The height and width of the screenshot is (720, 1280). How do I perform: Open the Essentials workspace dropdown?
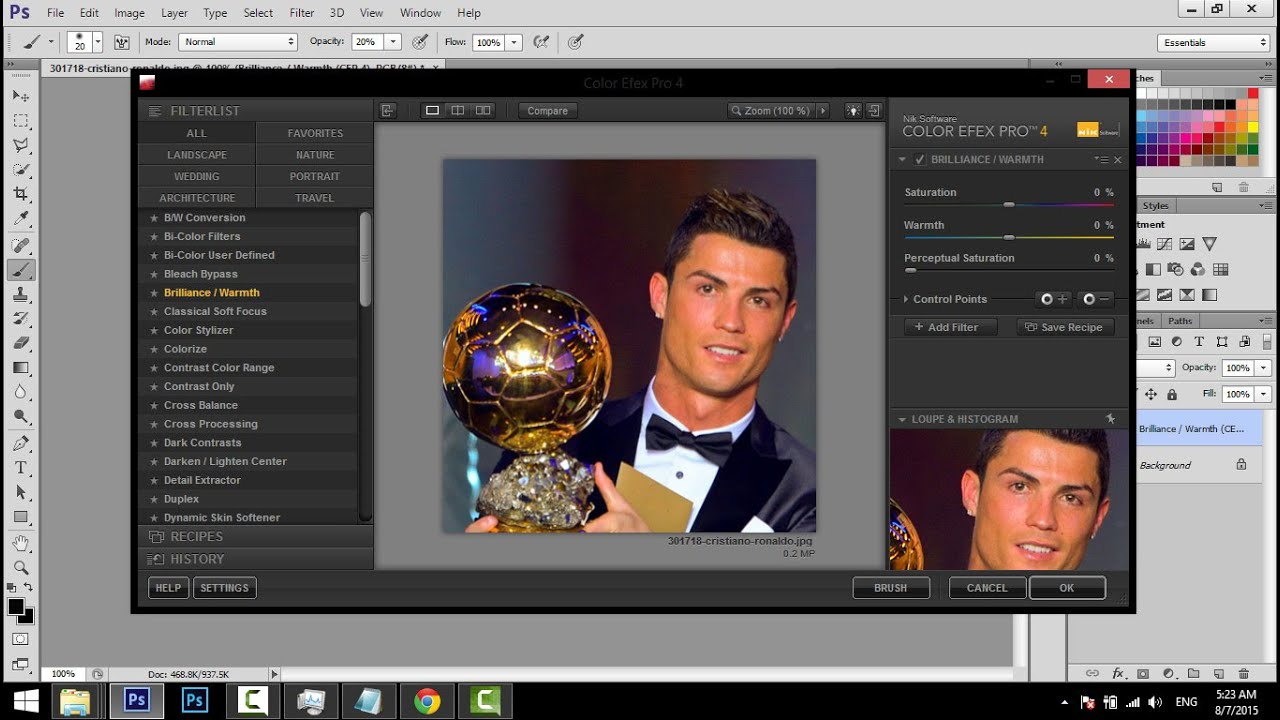coord(1214,42)
